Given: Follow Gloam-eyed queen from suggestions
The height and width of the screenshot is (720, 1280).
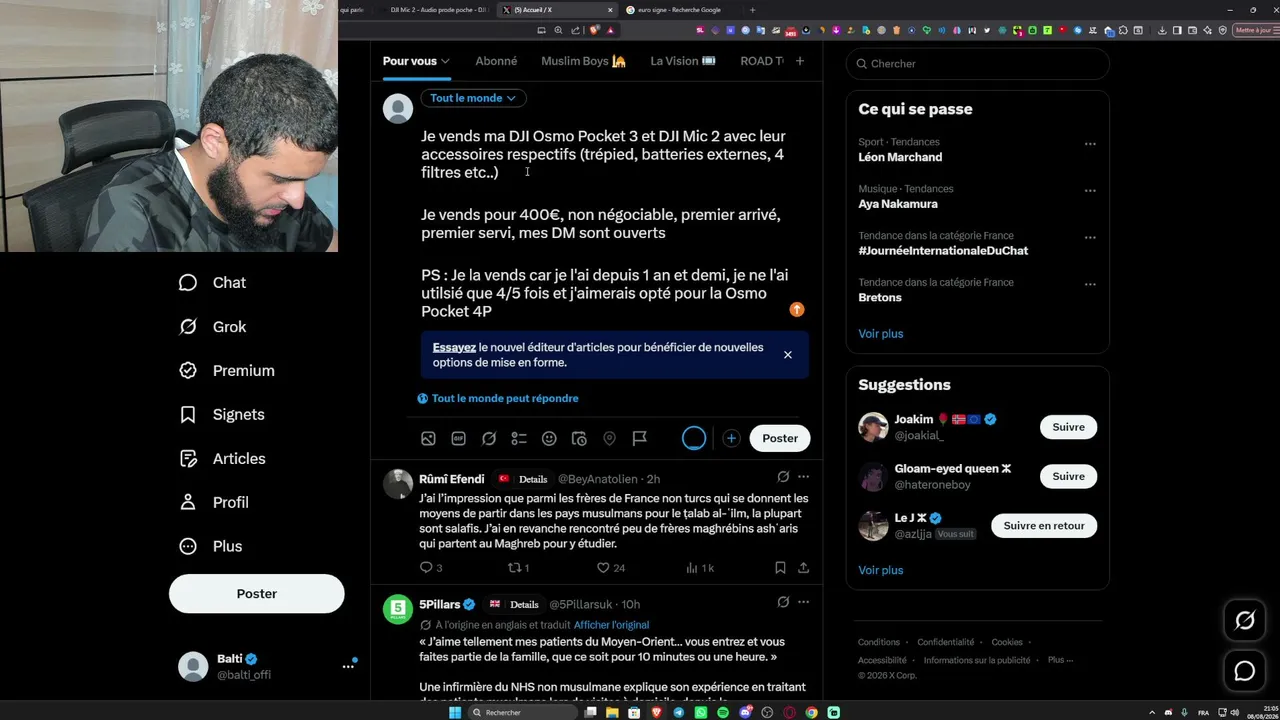Looking at the screenshot, I should [x=1068, y=476].
